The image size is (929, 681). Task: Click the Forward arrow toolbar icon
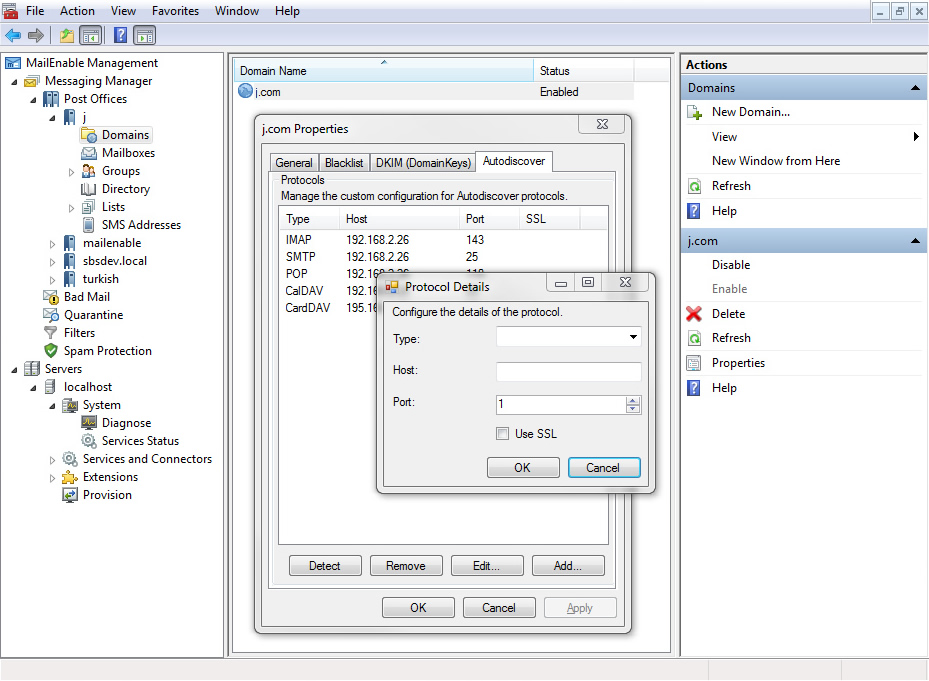coord(36,36)
